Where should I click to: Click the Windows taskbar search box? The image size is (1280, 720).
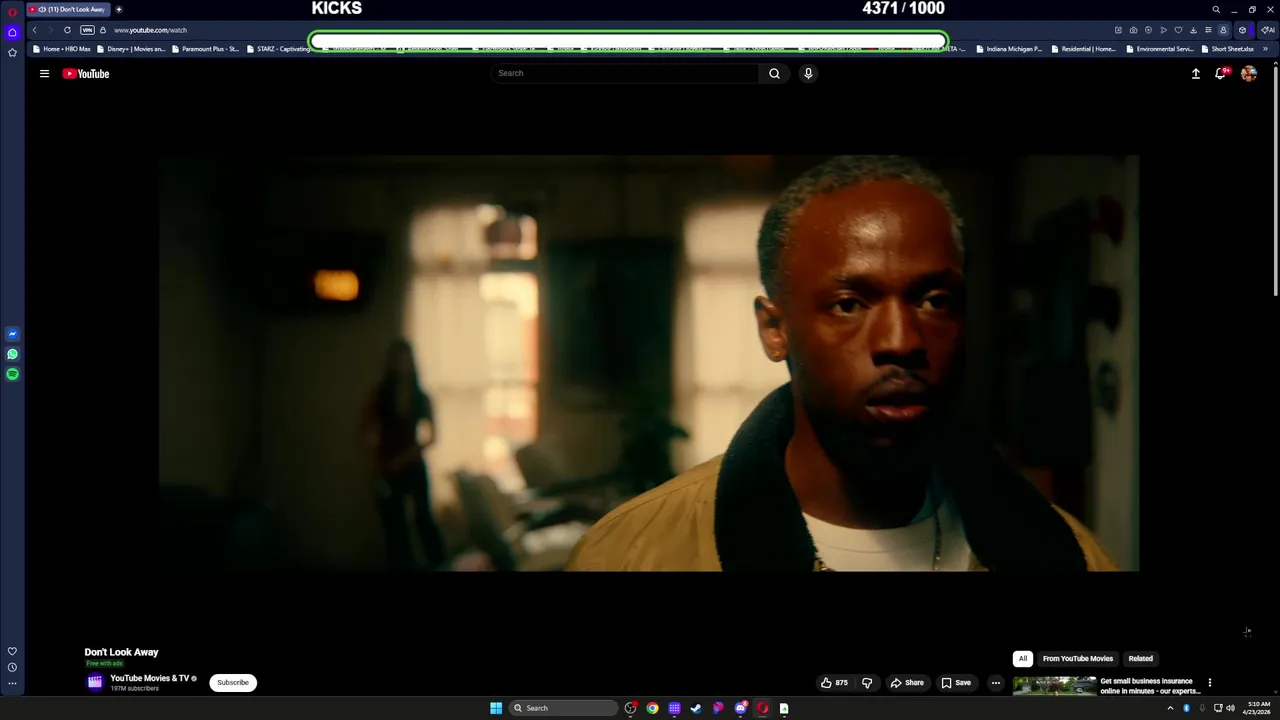click(563, 708)
